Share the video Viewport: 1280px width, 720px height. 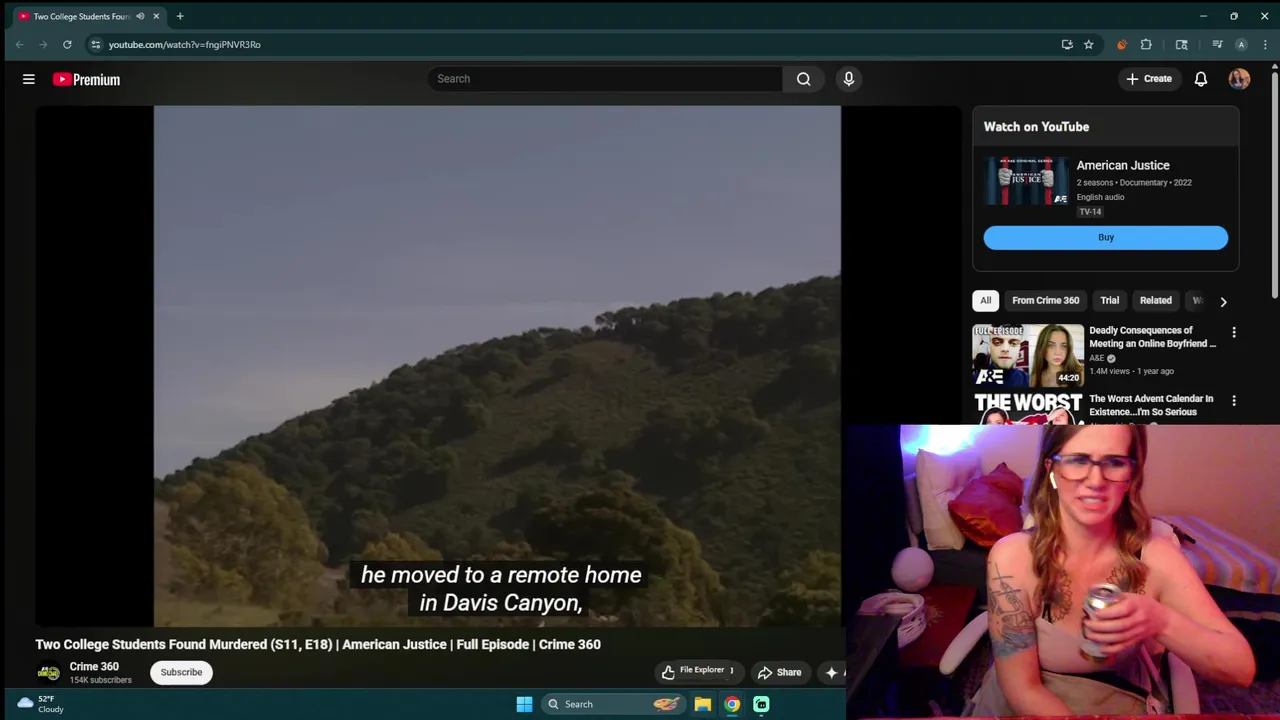tap(779, 672)
